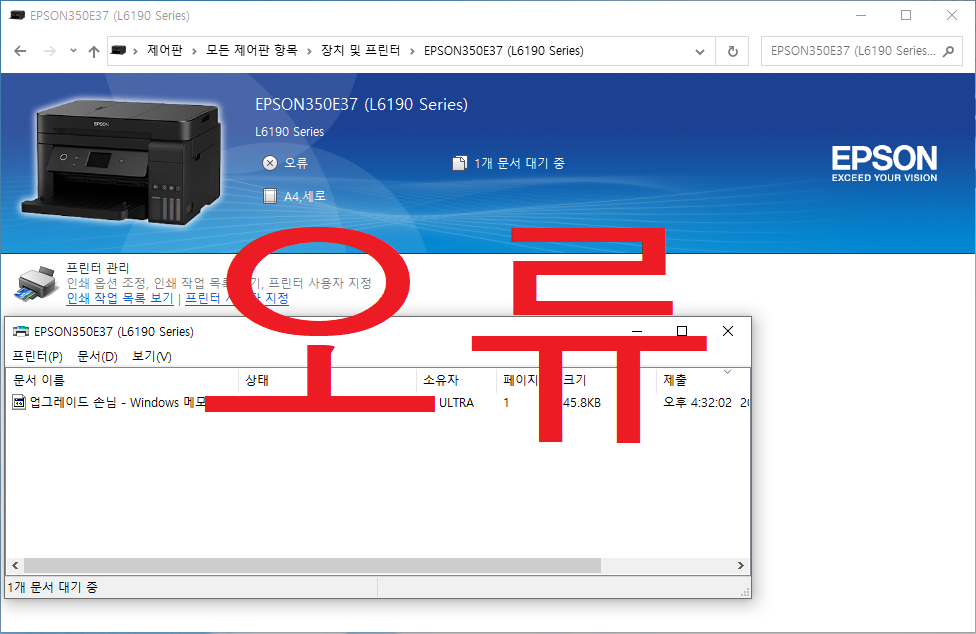Open recent locations dropdown arrow
This screenshot has width=976, height=634.
(x=73, y=51)
